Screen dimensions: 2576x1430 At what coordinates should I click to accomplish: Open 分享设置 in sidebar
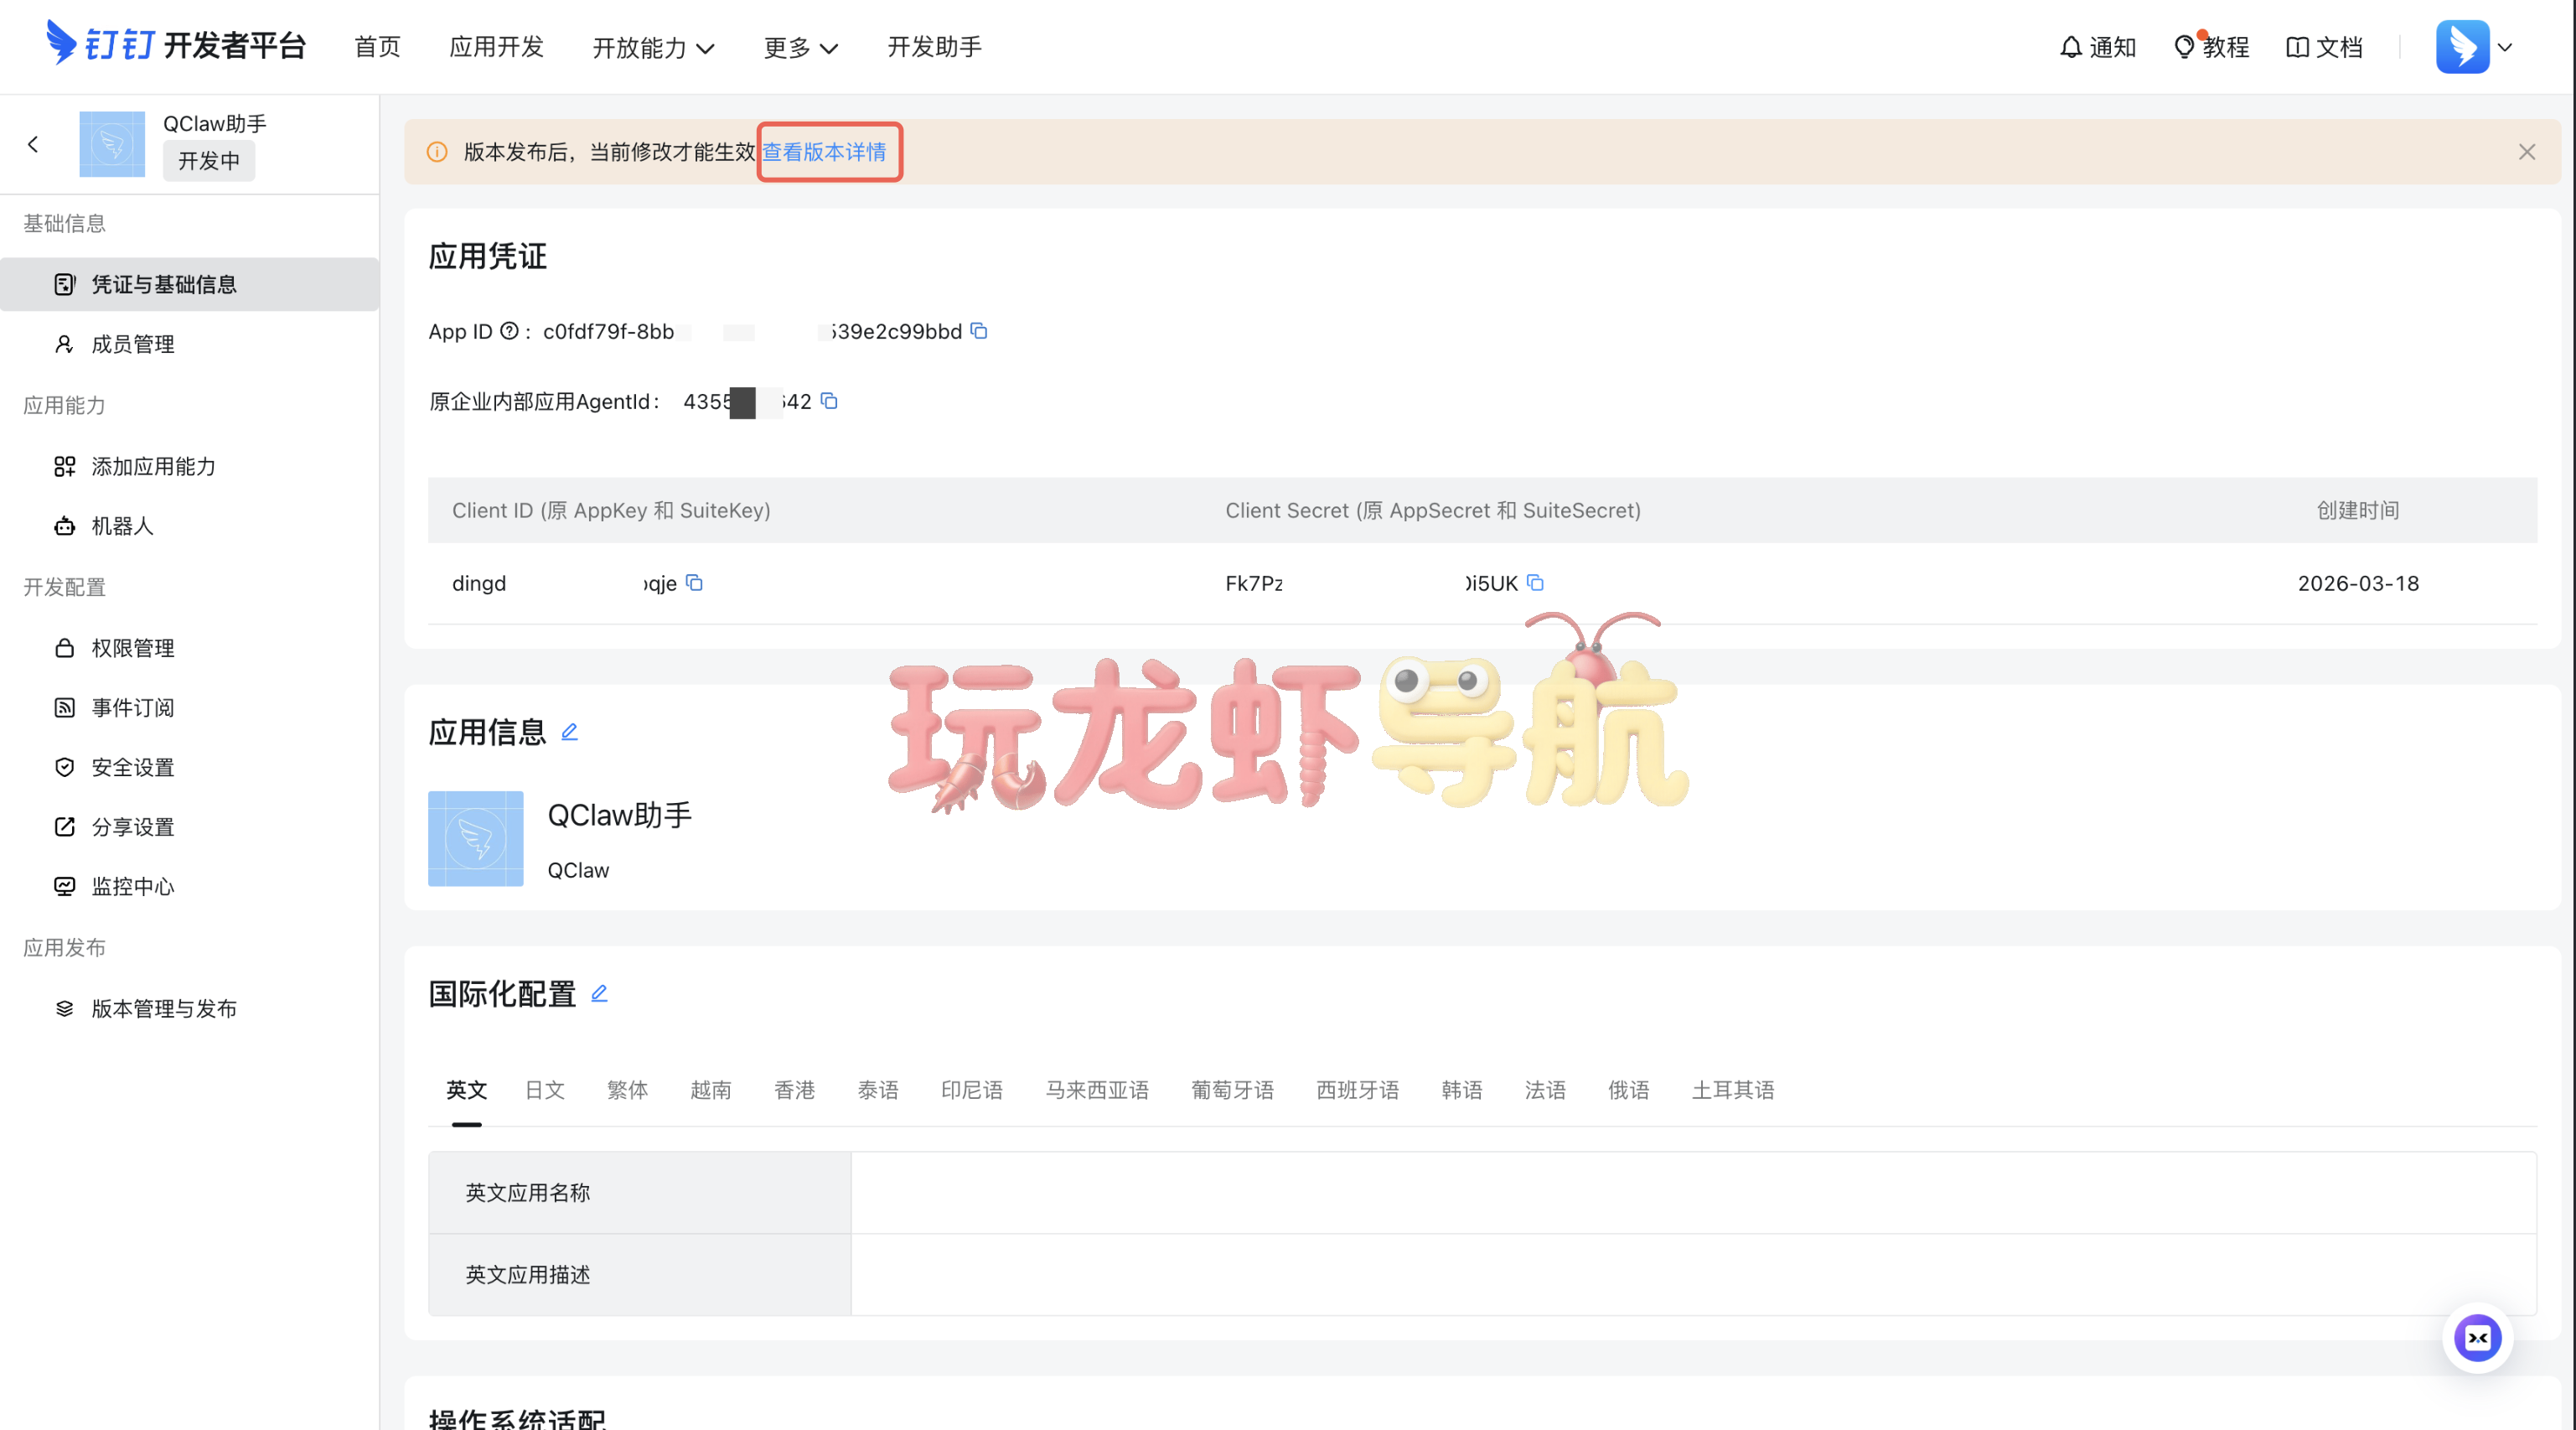[x=190, y=827]
